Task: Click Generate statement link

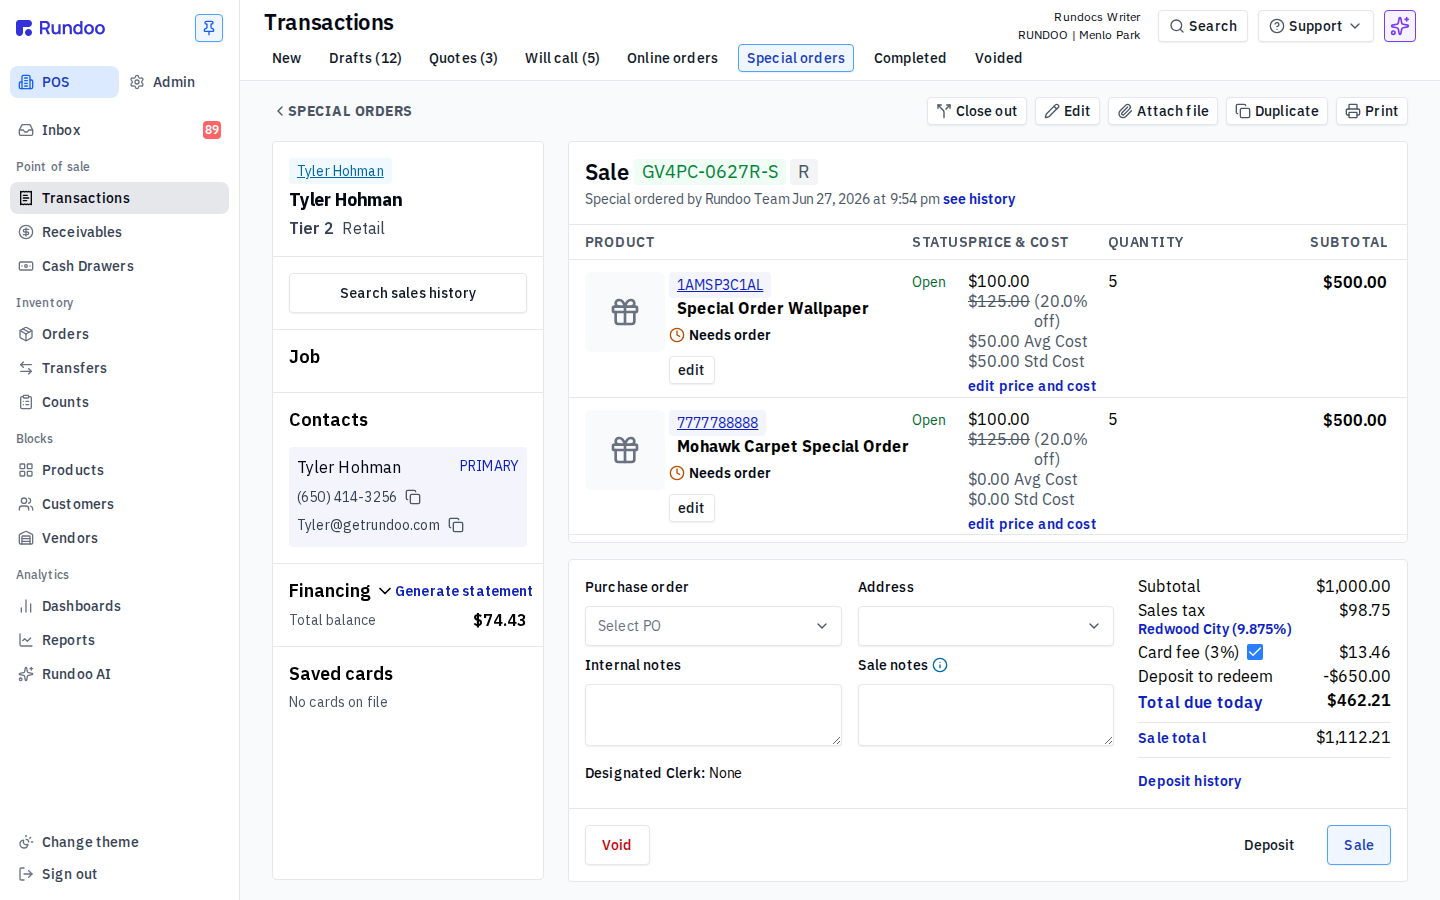Action: (464, 591)
